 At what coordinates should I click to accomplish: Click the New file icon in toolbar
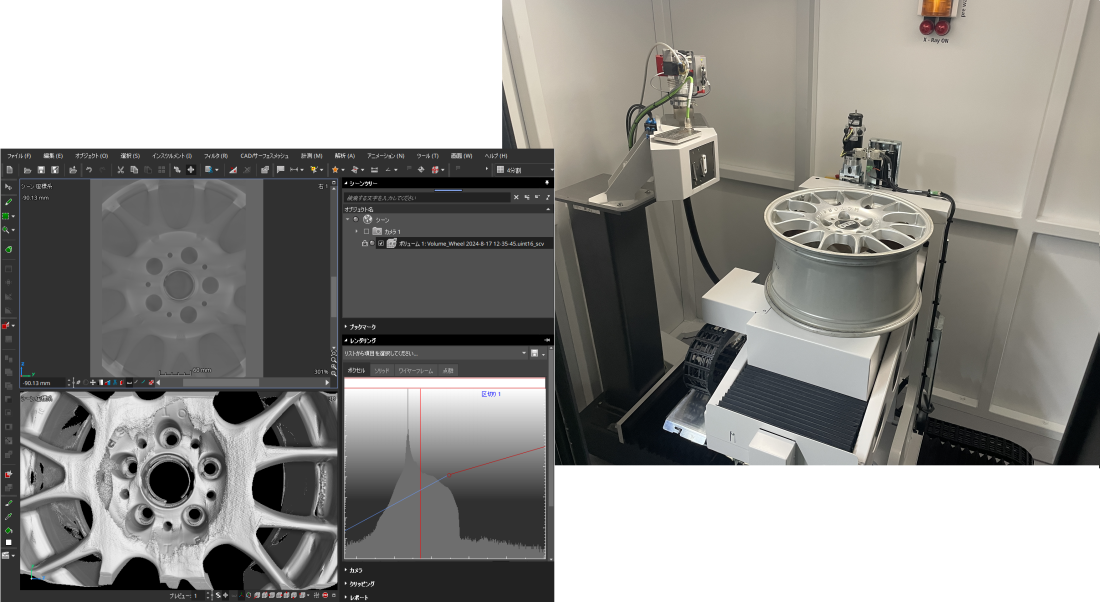[x=9, y=170]
